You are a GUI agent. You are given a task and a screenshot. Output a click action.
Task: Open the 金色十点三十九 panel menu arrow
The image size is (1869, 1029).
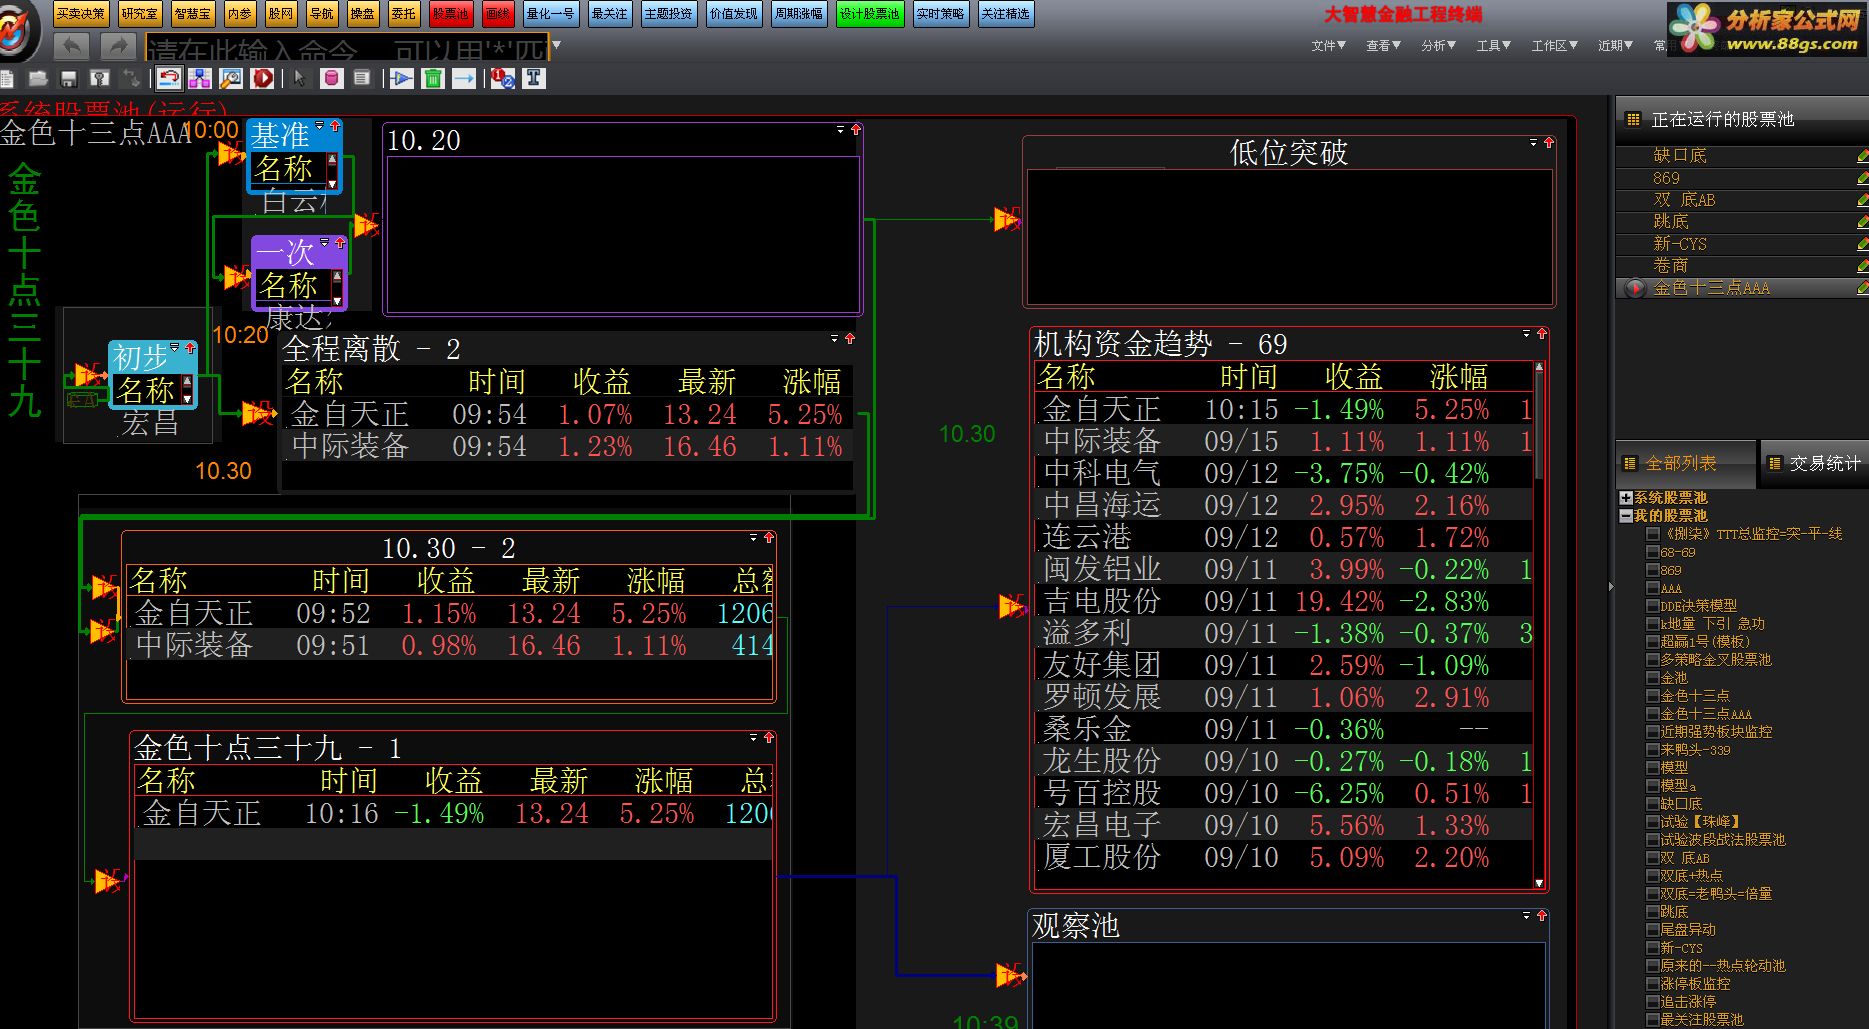click(x=754, y=738)
